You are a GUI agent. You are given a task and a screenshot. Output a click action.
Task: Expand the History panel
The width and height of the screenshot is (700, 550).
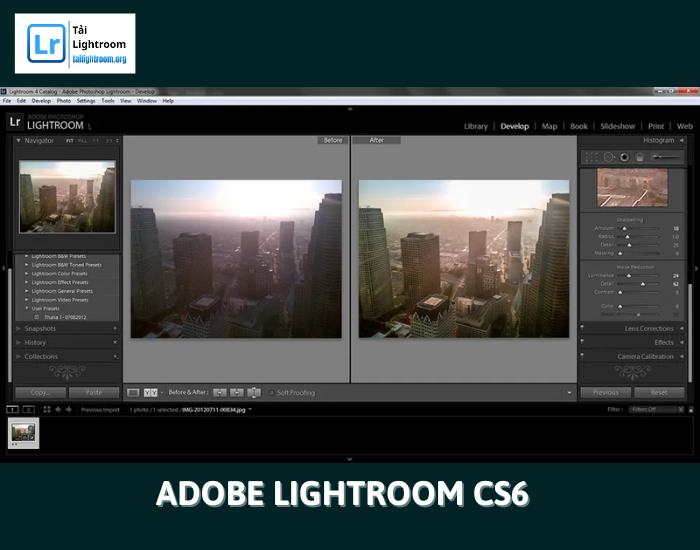(18, 342)
